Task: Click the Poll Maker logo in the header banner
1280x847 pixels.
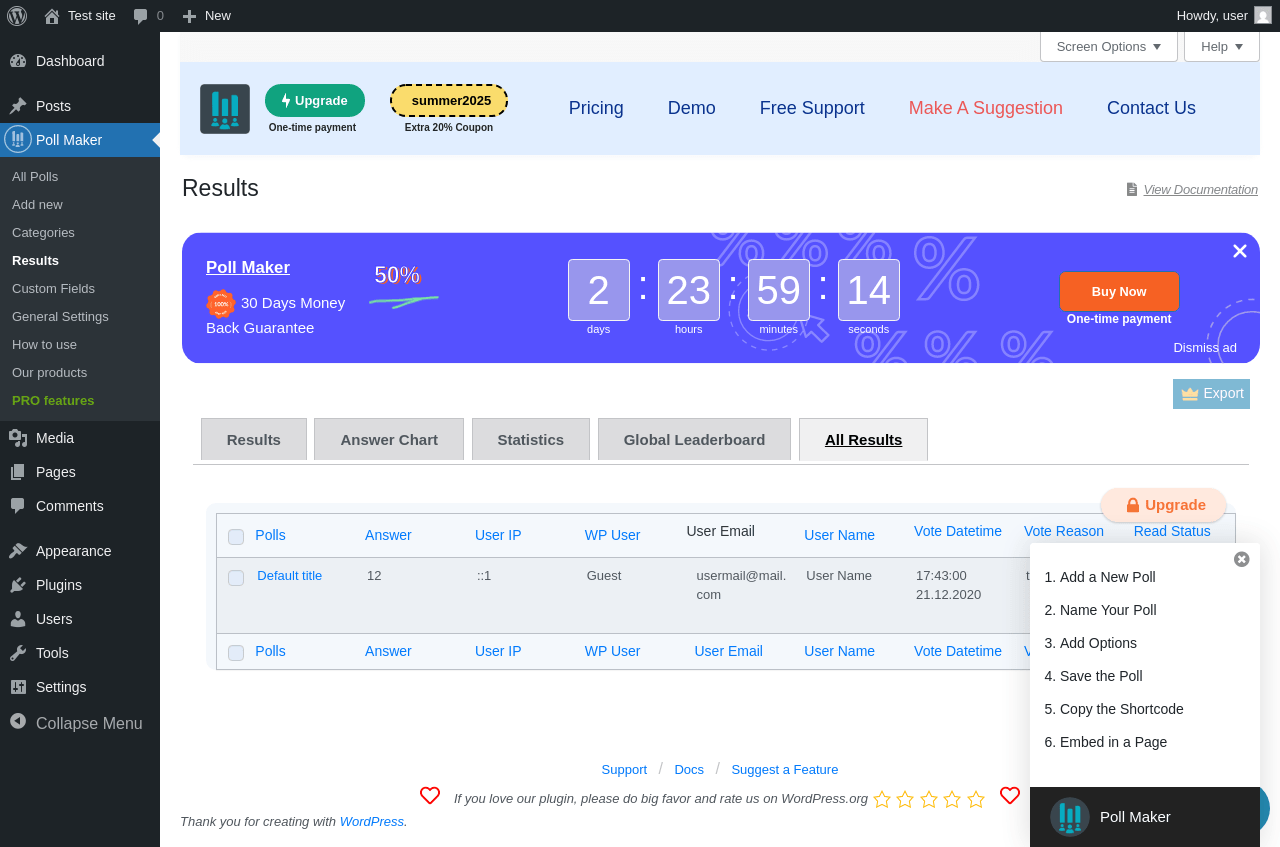Action: point(225,109)
